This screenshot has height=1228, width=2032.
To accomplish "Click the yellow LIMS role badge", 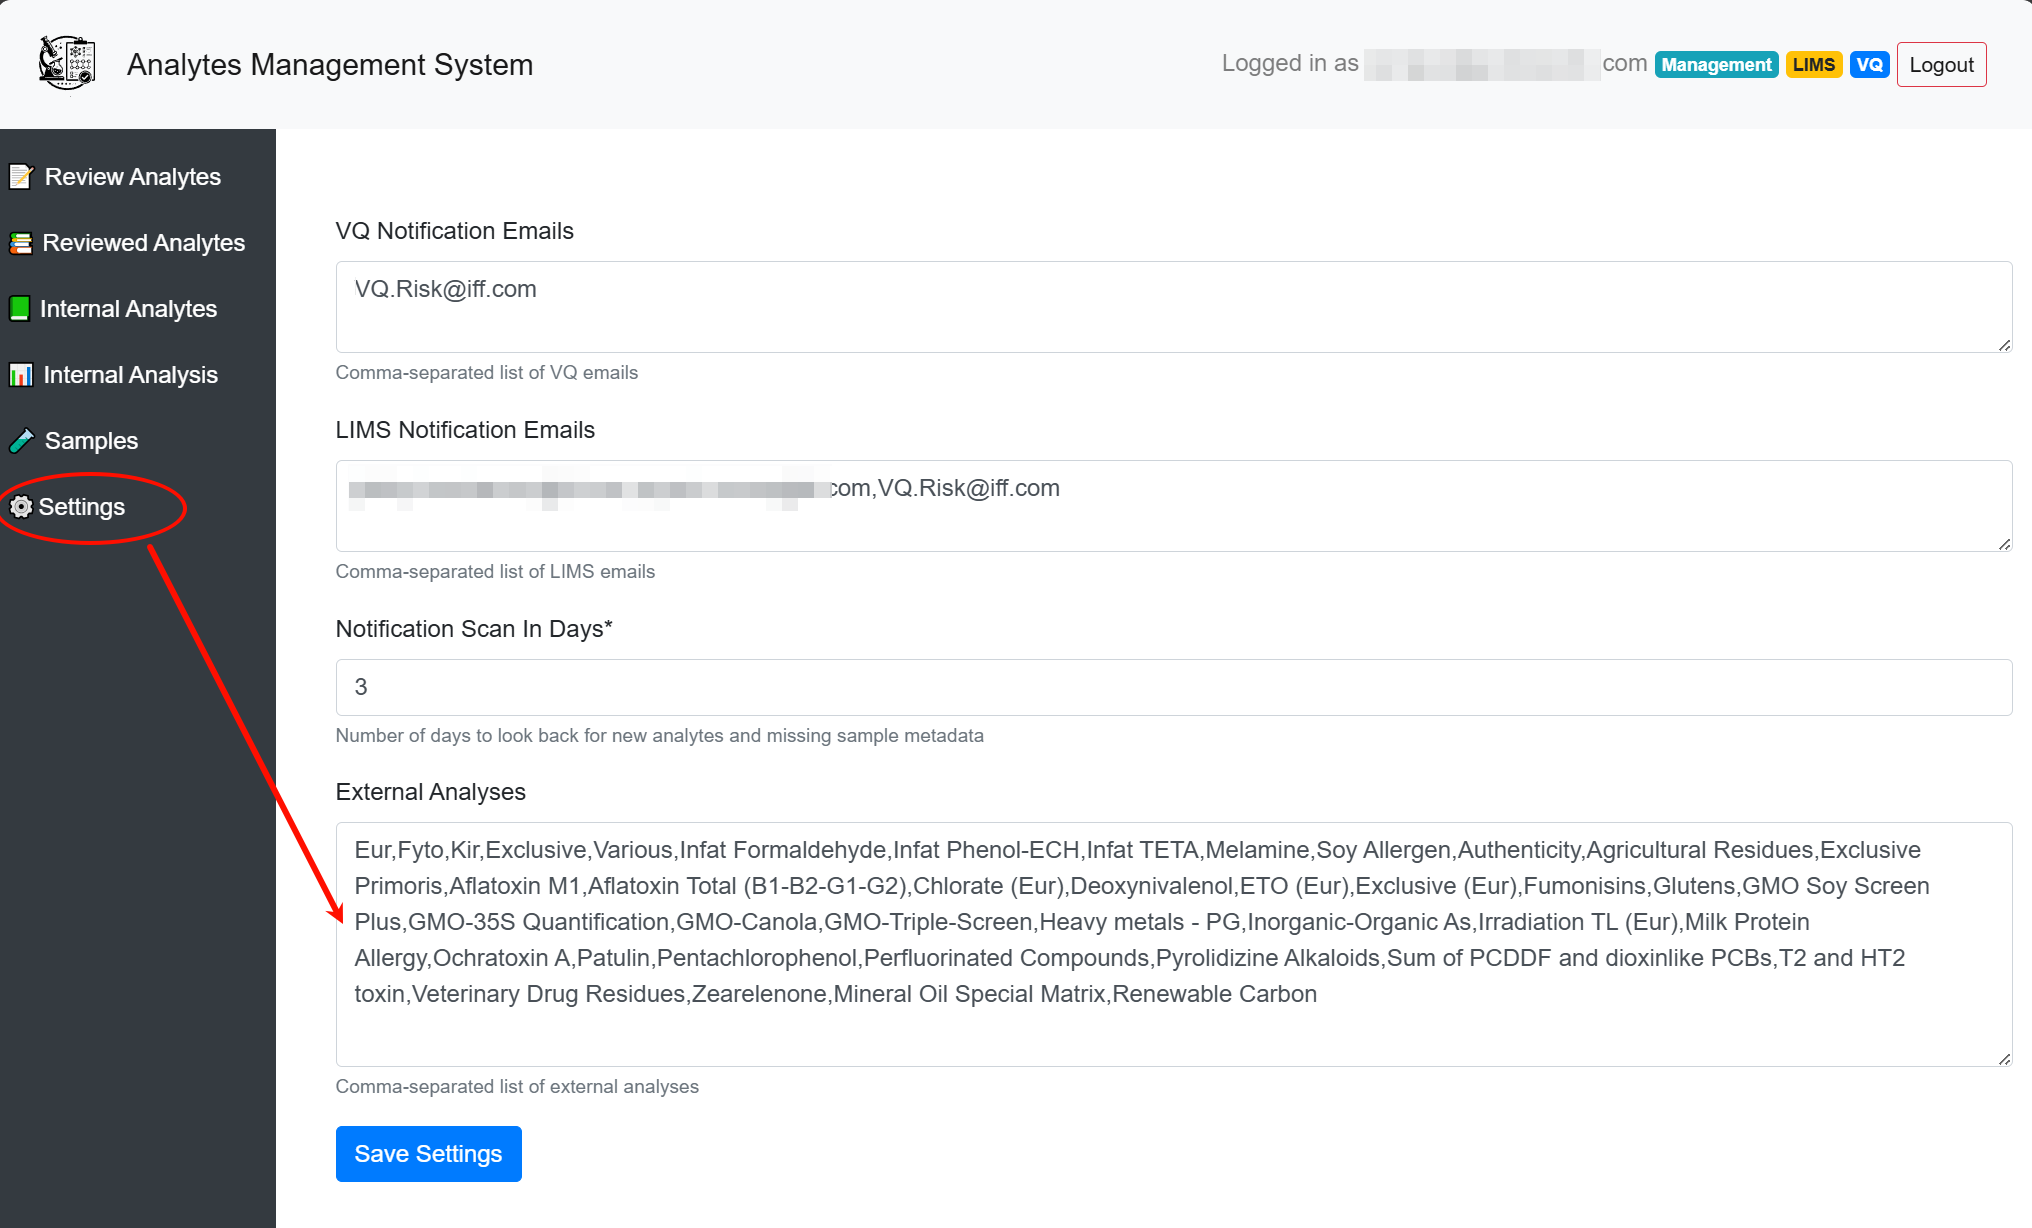I will point(1812,65).
